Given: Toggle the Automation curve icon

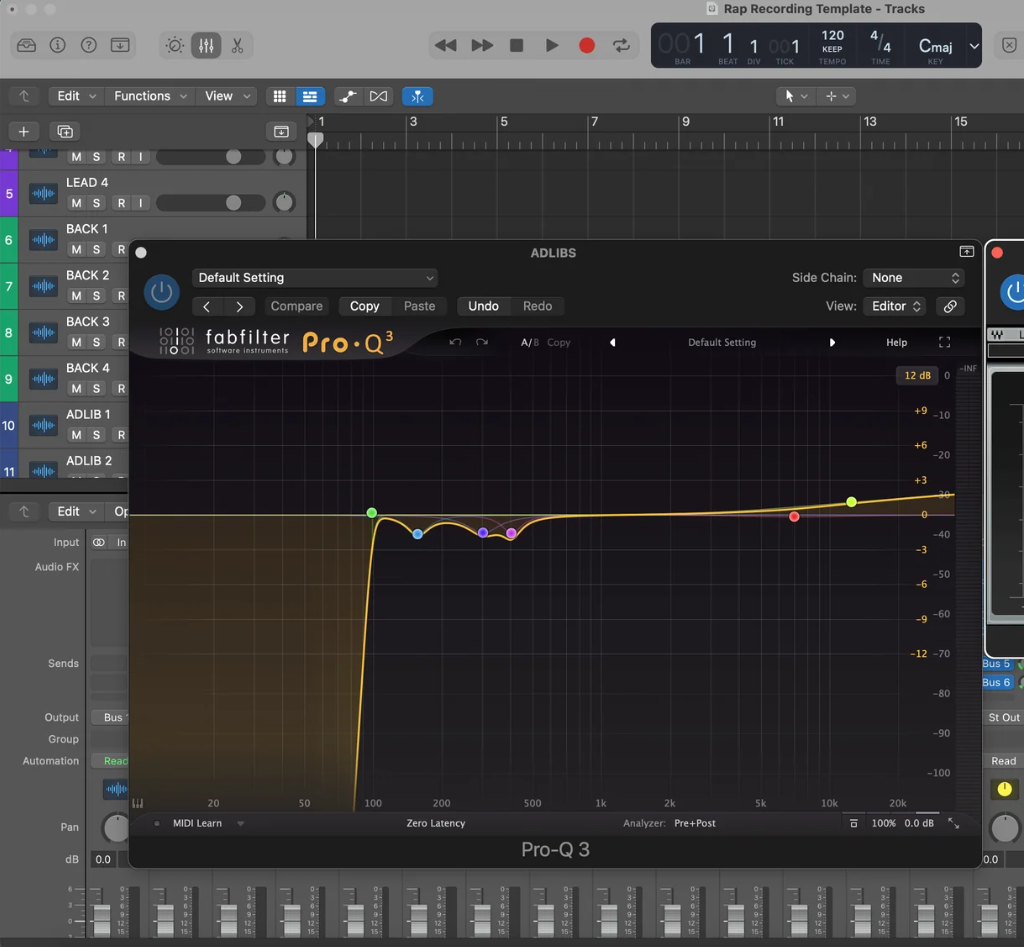Looking at the screenshot, I should tap(347, 96).
